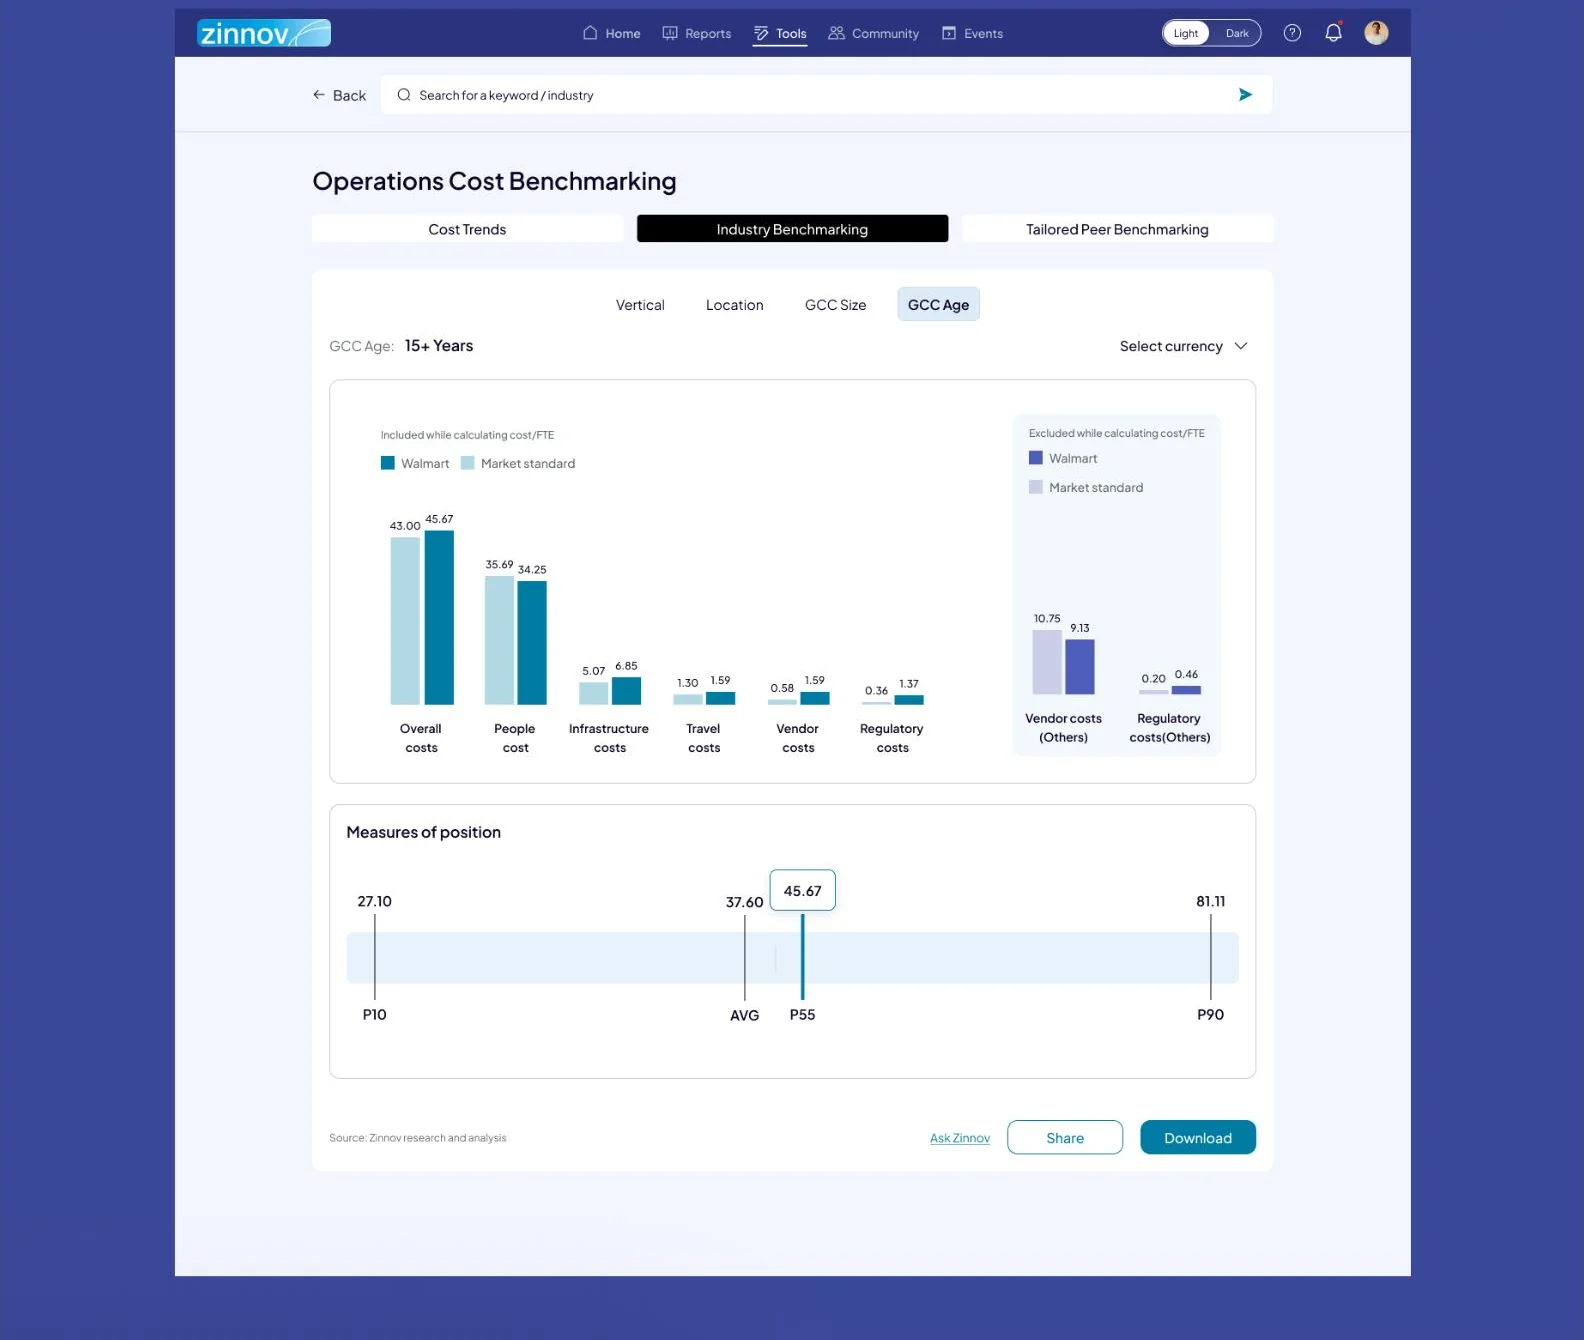The image size is (1584, 1340).
Task: Click the lavender Market standard legend swatch
Action: (x=1036, y=487)
